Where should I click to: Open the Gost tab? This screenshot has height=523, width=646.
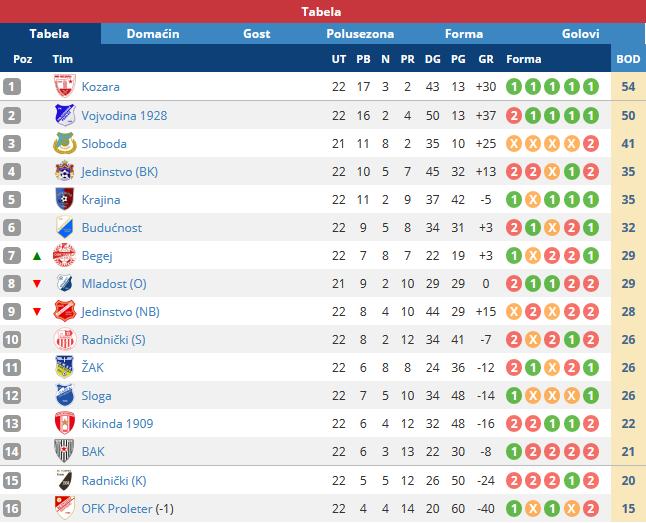point(256,34)
